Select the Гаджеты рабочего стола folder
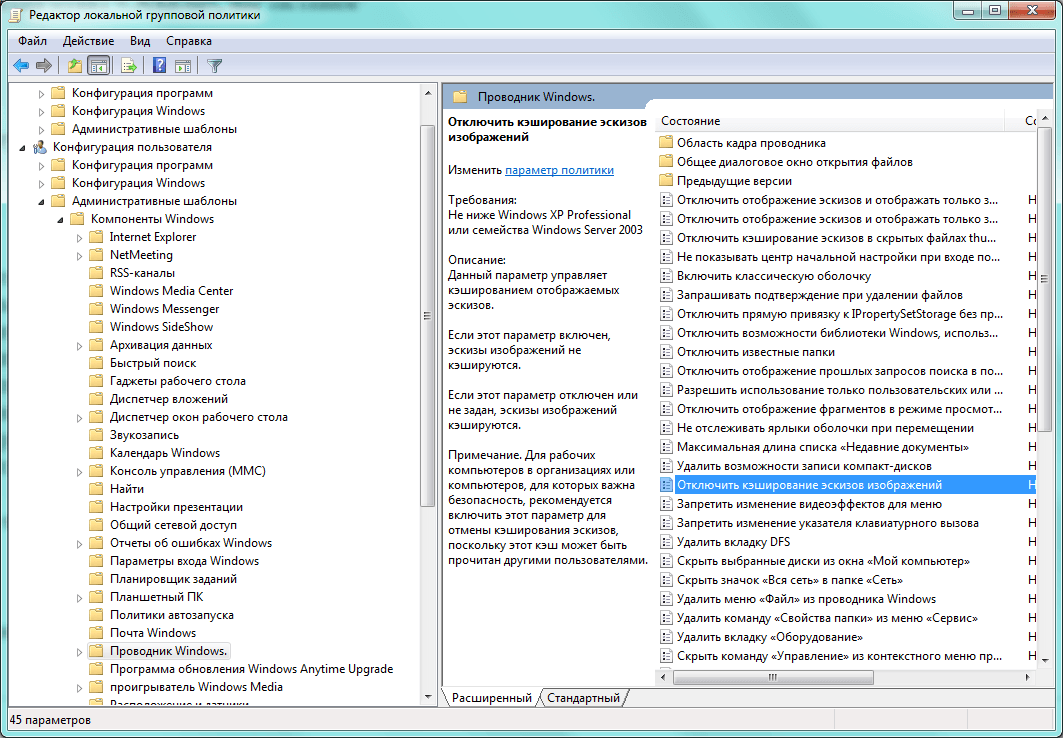Viewport: 1063px width, 738px height. coord(178,381)
